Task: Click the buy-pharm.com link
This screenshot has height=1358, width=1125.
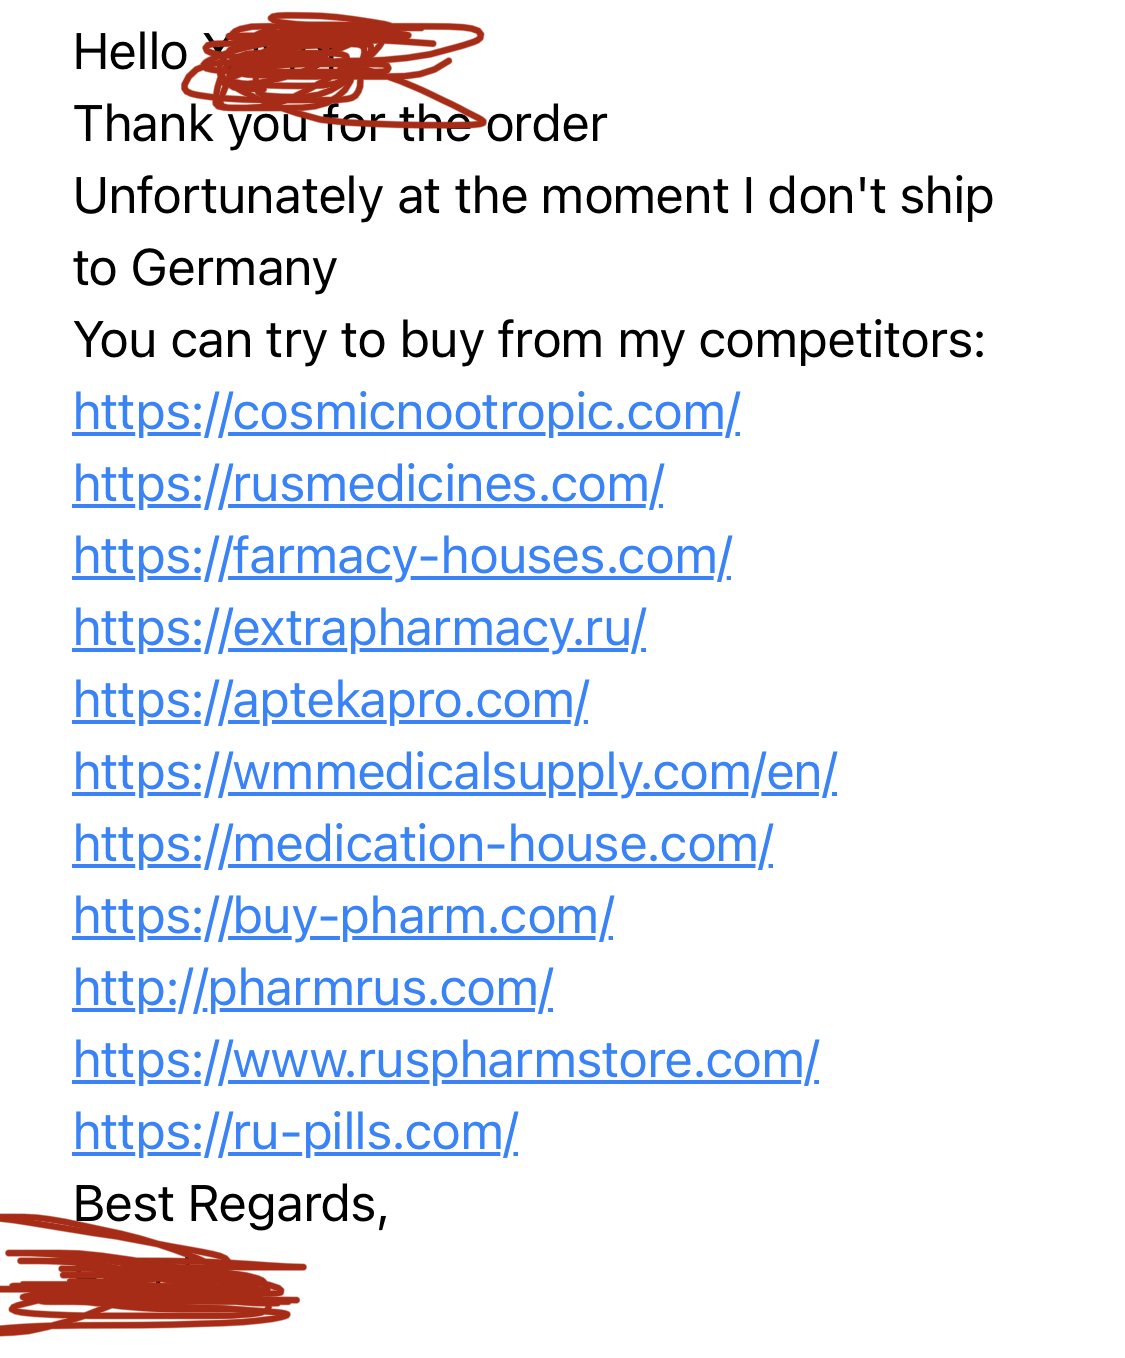Action: (x=343, y=916)
